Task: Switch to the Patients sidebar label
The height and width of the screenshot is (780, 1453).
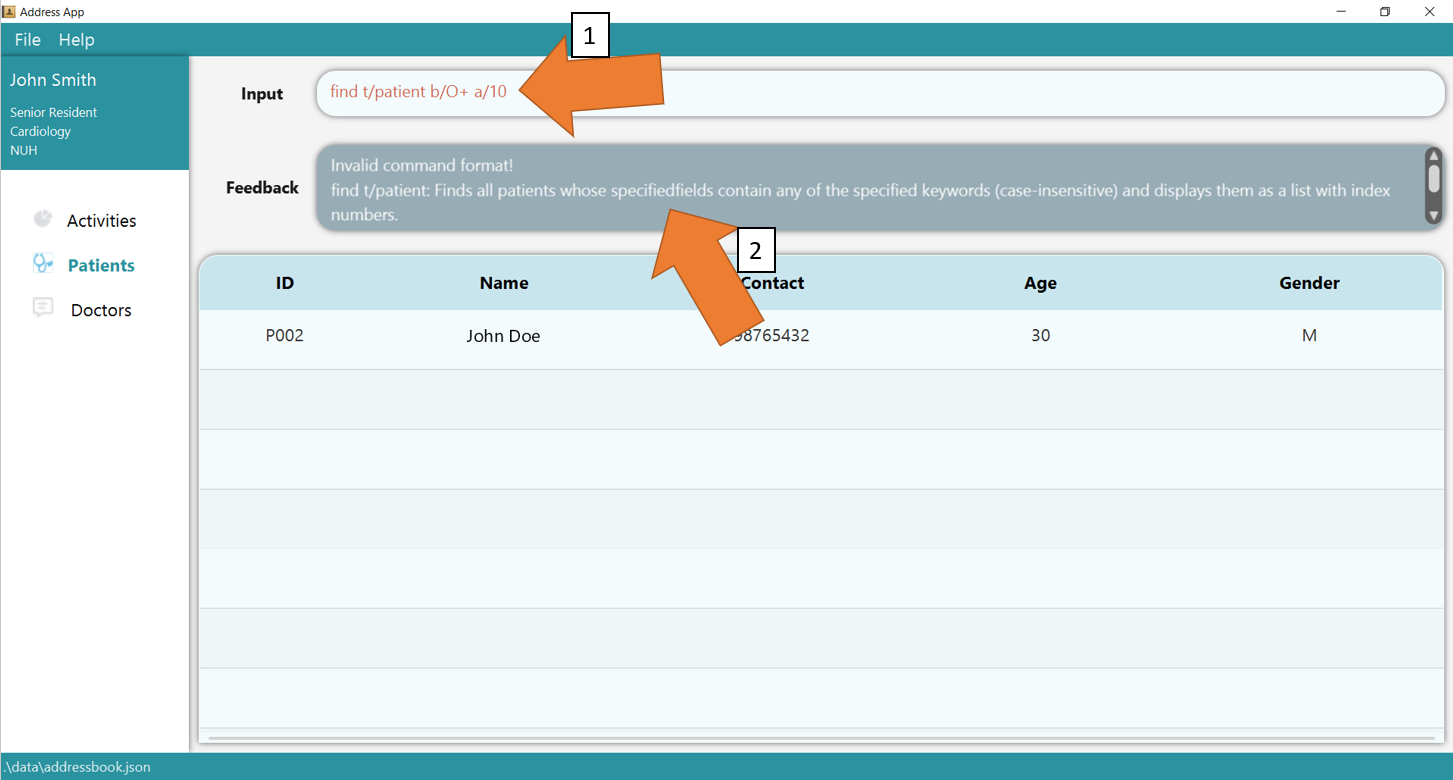Action: [x=101, y=266]
